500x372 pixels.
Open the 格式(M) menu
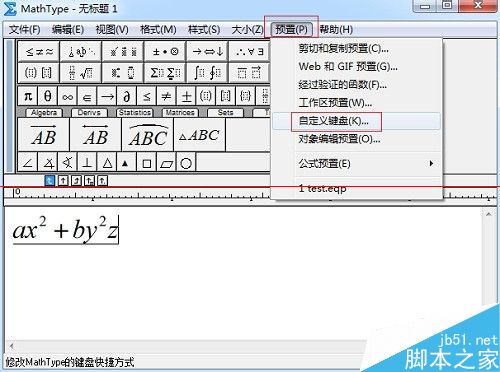158,29
